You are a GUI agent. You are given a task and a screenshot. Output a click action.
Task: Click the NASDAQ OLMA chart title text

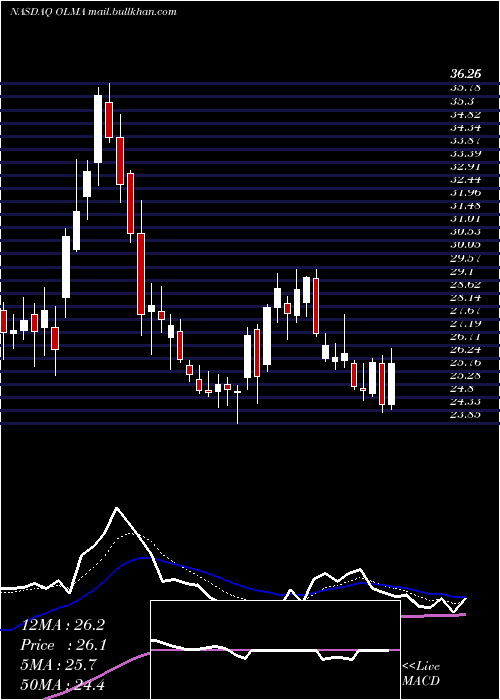[x=93, y=12]
